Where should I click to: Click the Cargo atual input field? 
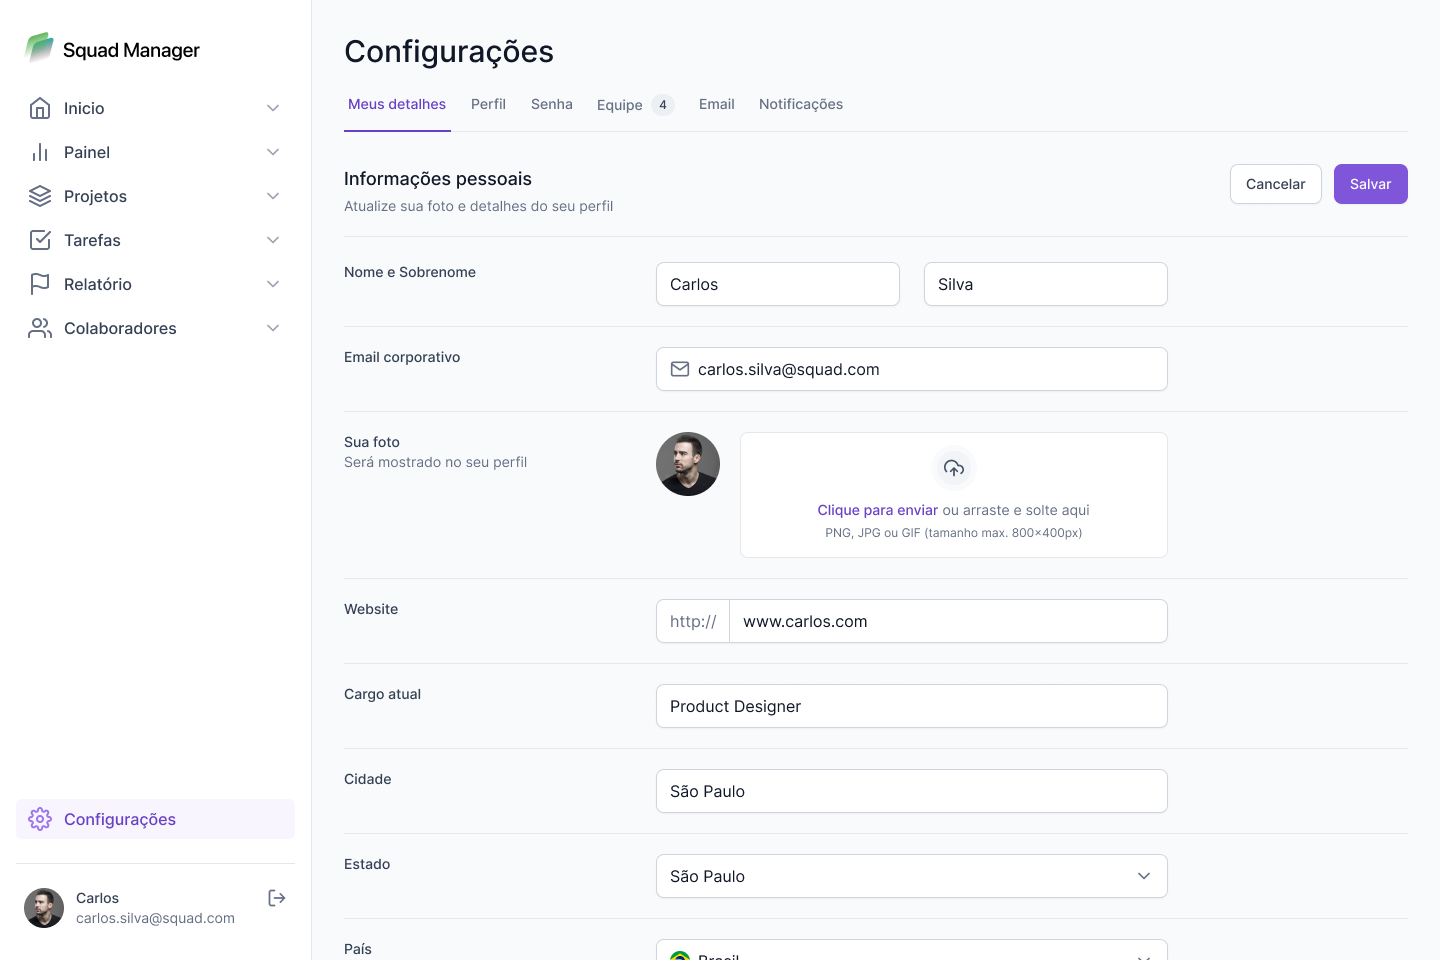point(911,706)
